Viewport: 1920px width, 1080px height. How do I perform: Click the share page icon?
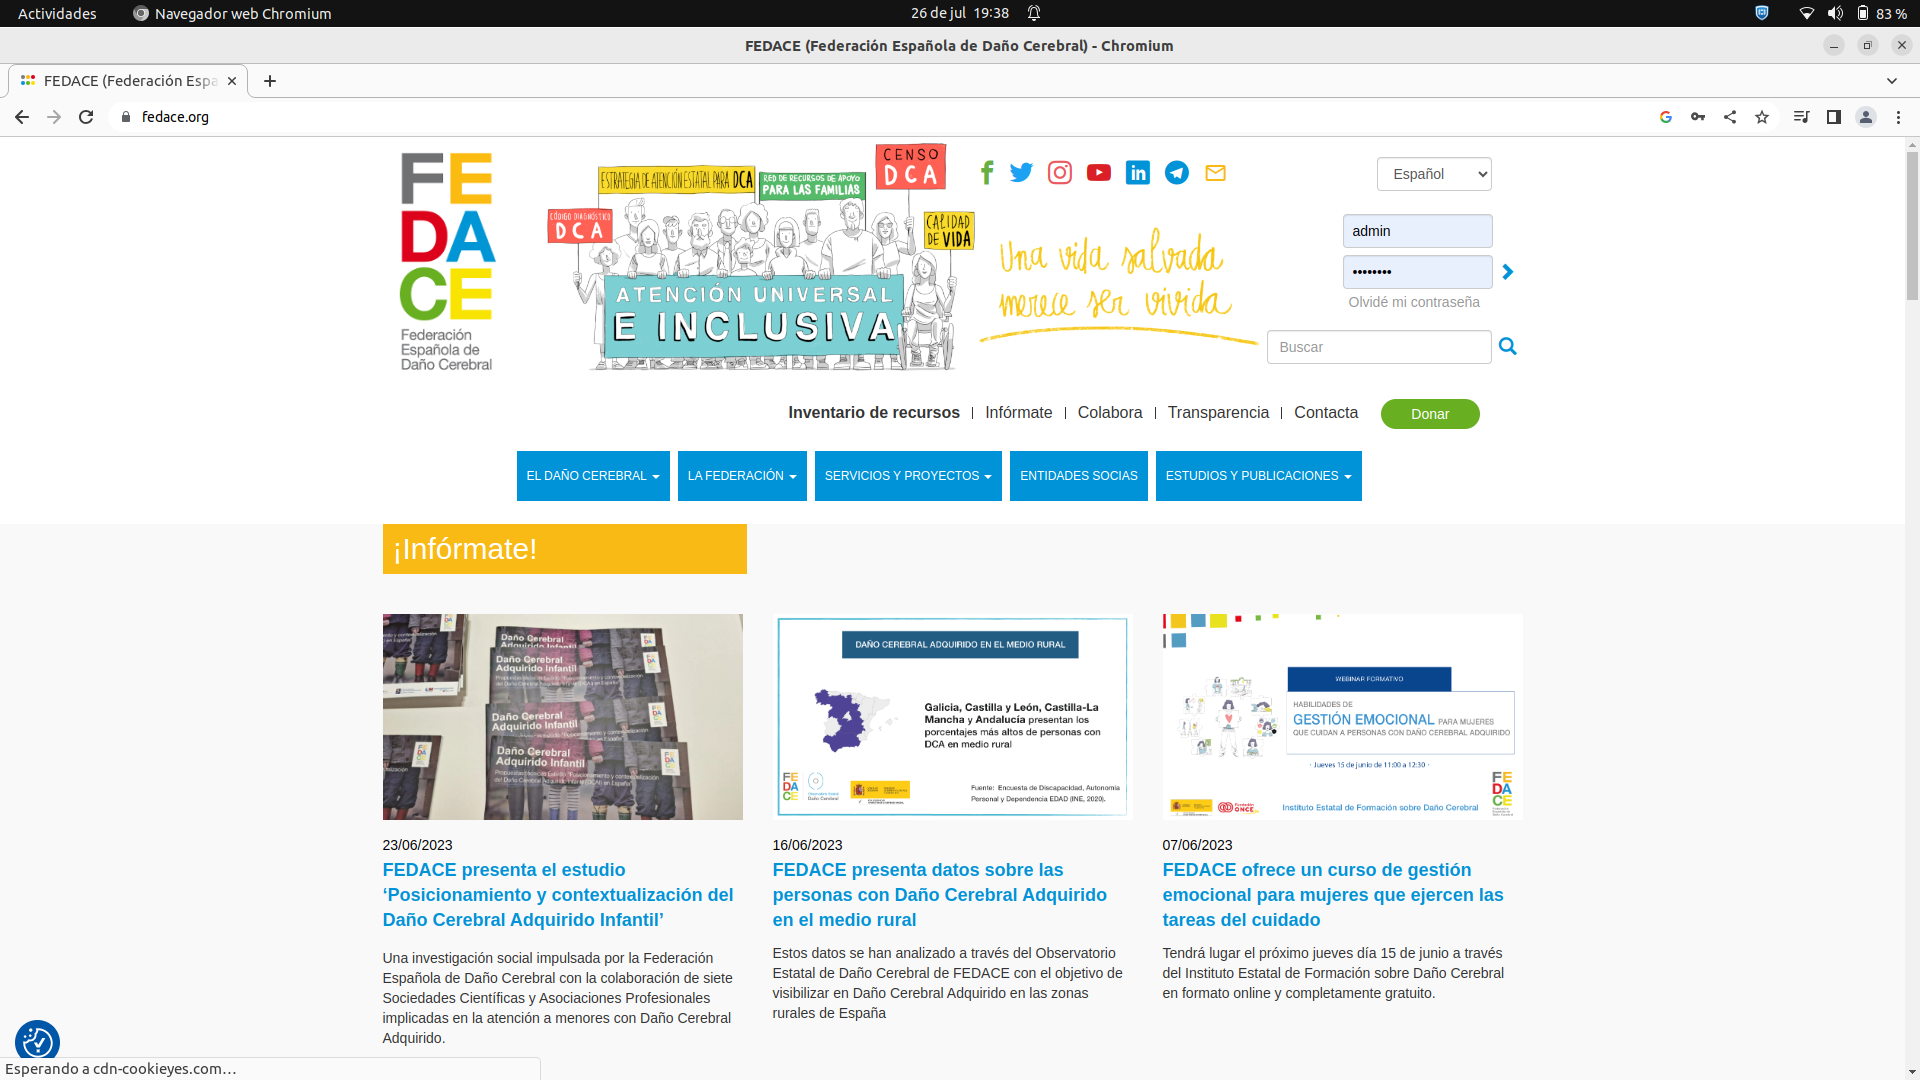pos(1730,117)
